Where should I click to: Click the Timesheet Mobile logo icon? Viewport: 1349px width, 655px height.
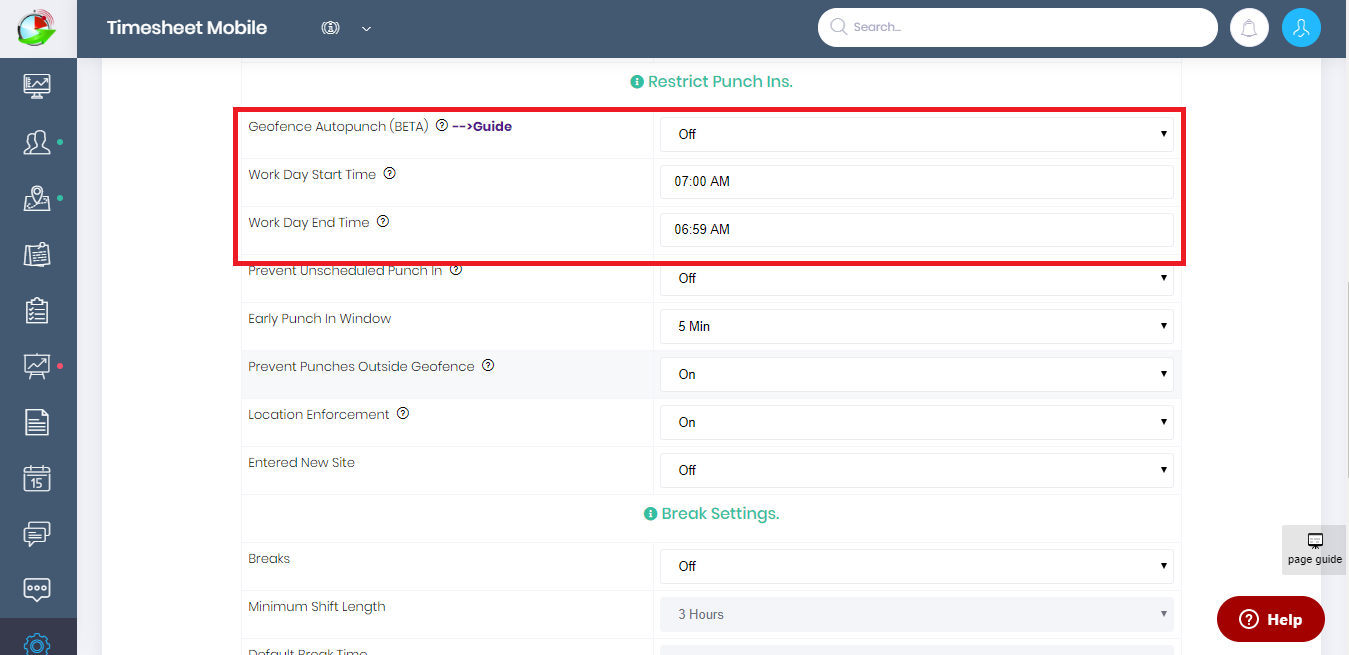[38, 27]
